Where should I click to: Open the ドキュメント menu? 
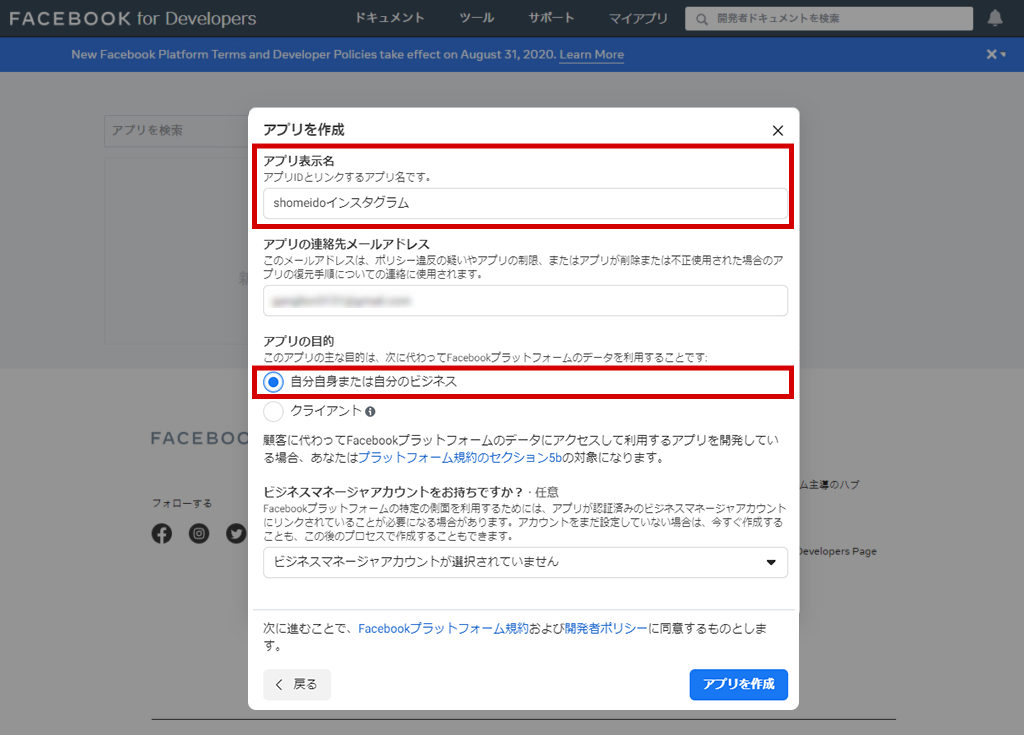click(390, 18)
